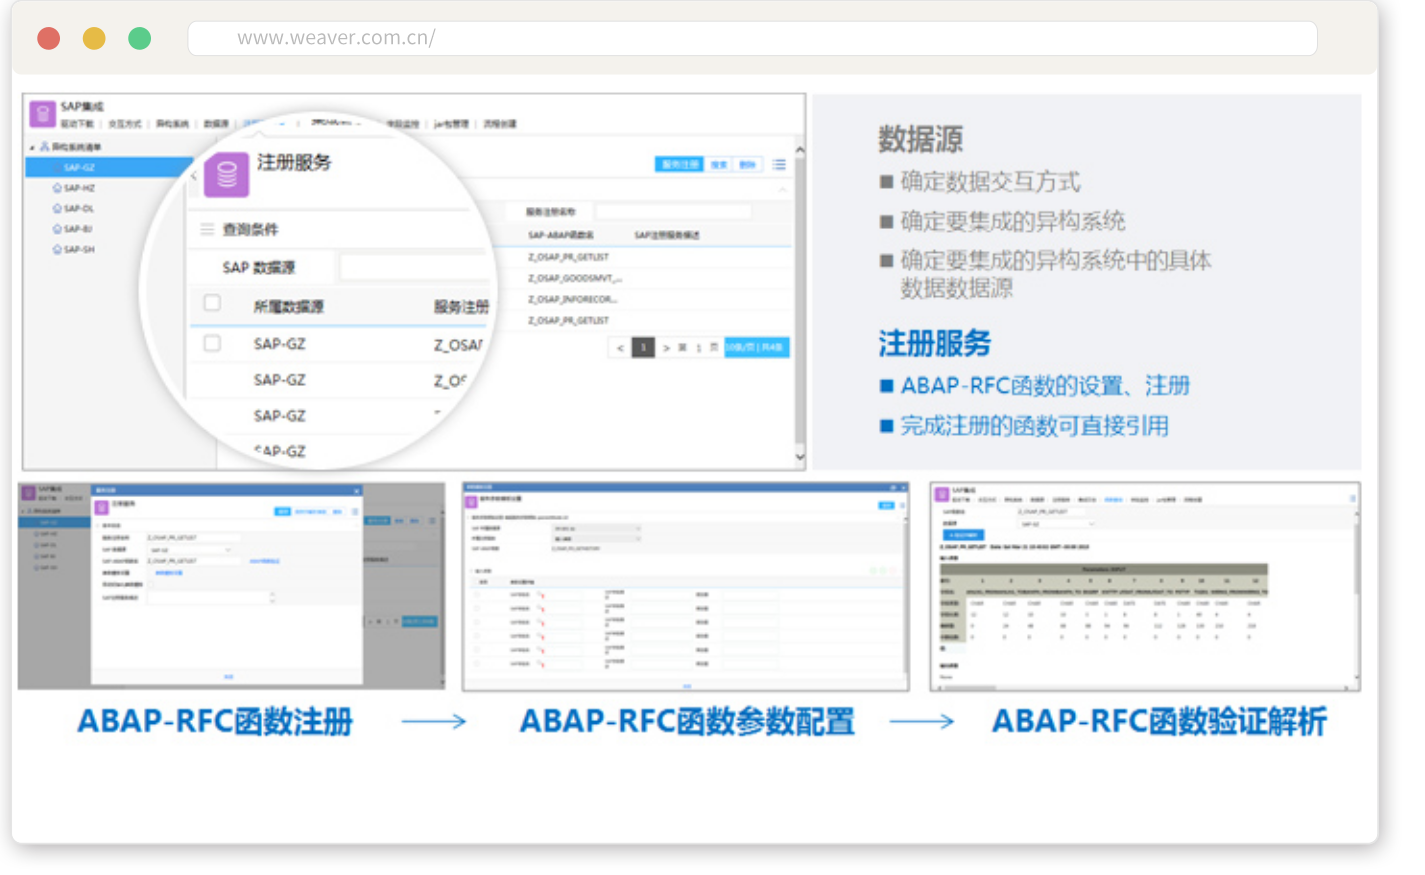Collapse the query panel with the up chevron
This screenshot has height=875, width=1425.
coord(782,189)
